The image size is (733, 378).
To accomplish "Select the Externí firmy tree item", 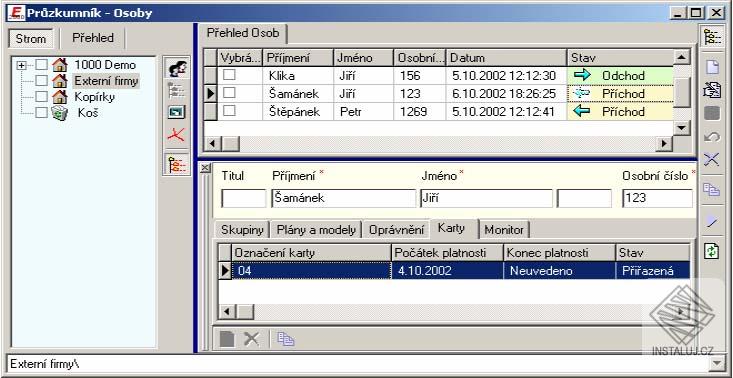I will pyautogui.click(x=106, y=81).
